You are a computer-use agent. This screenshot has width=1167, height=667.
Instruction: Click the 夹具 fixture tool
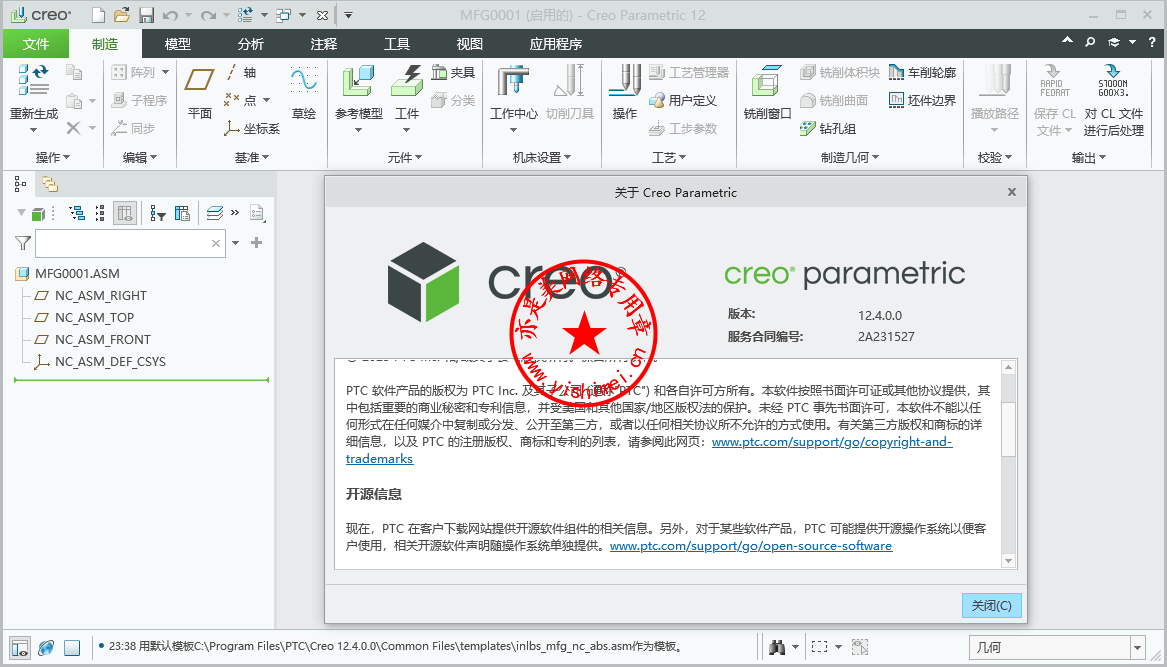pos(453,72)
